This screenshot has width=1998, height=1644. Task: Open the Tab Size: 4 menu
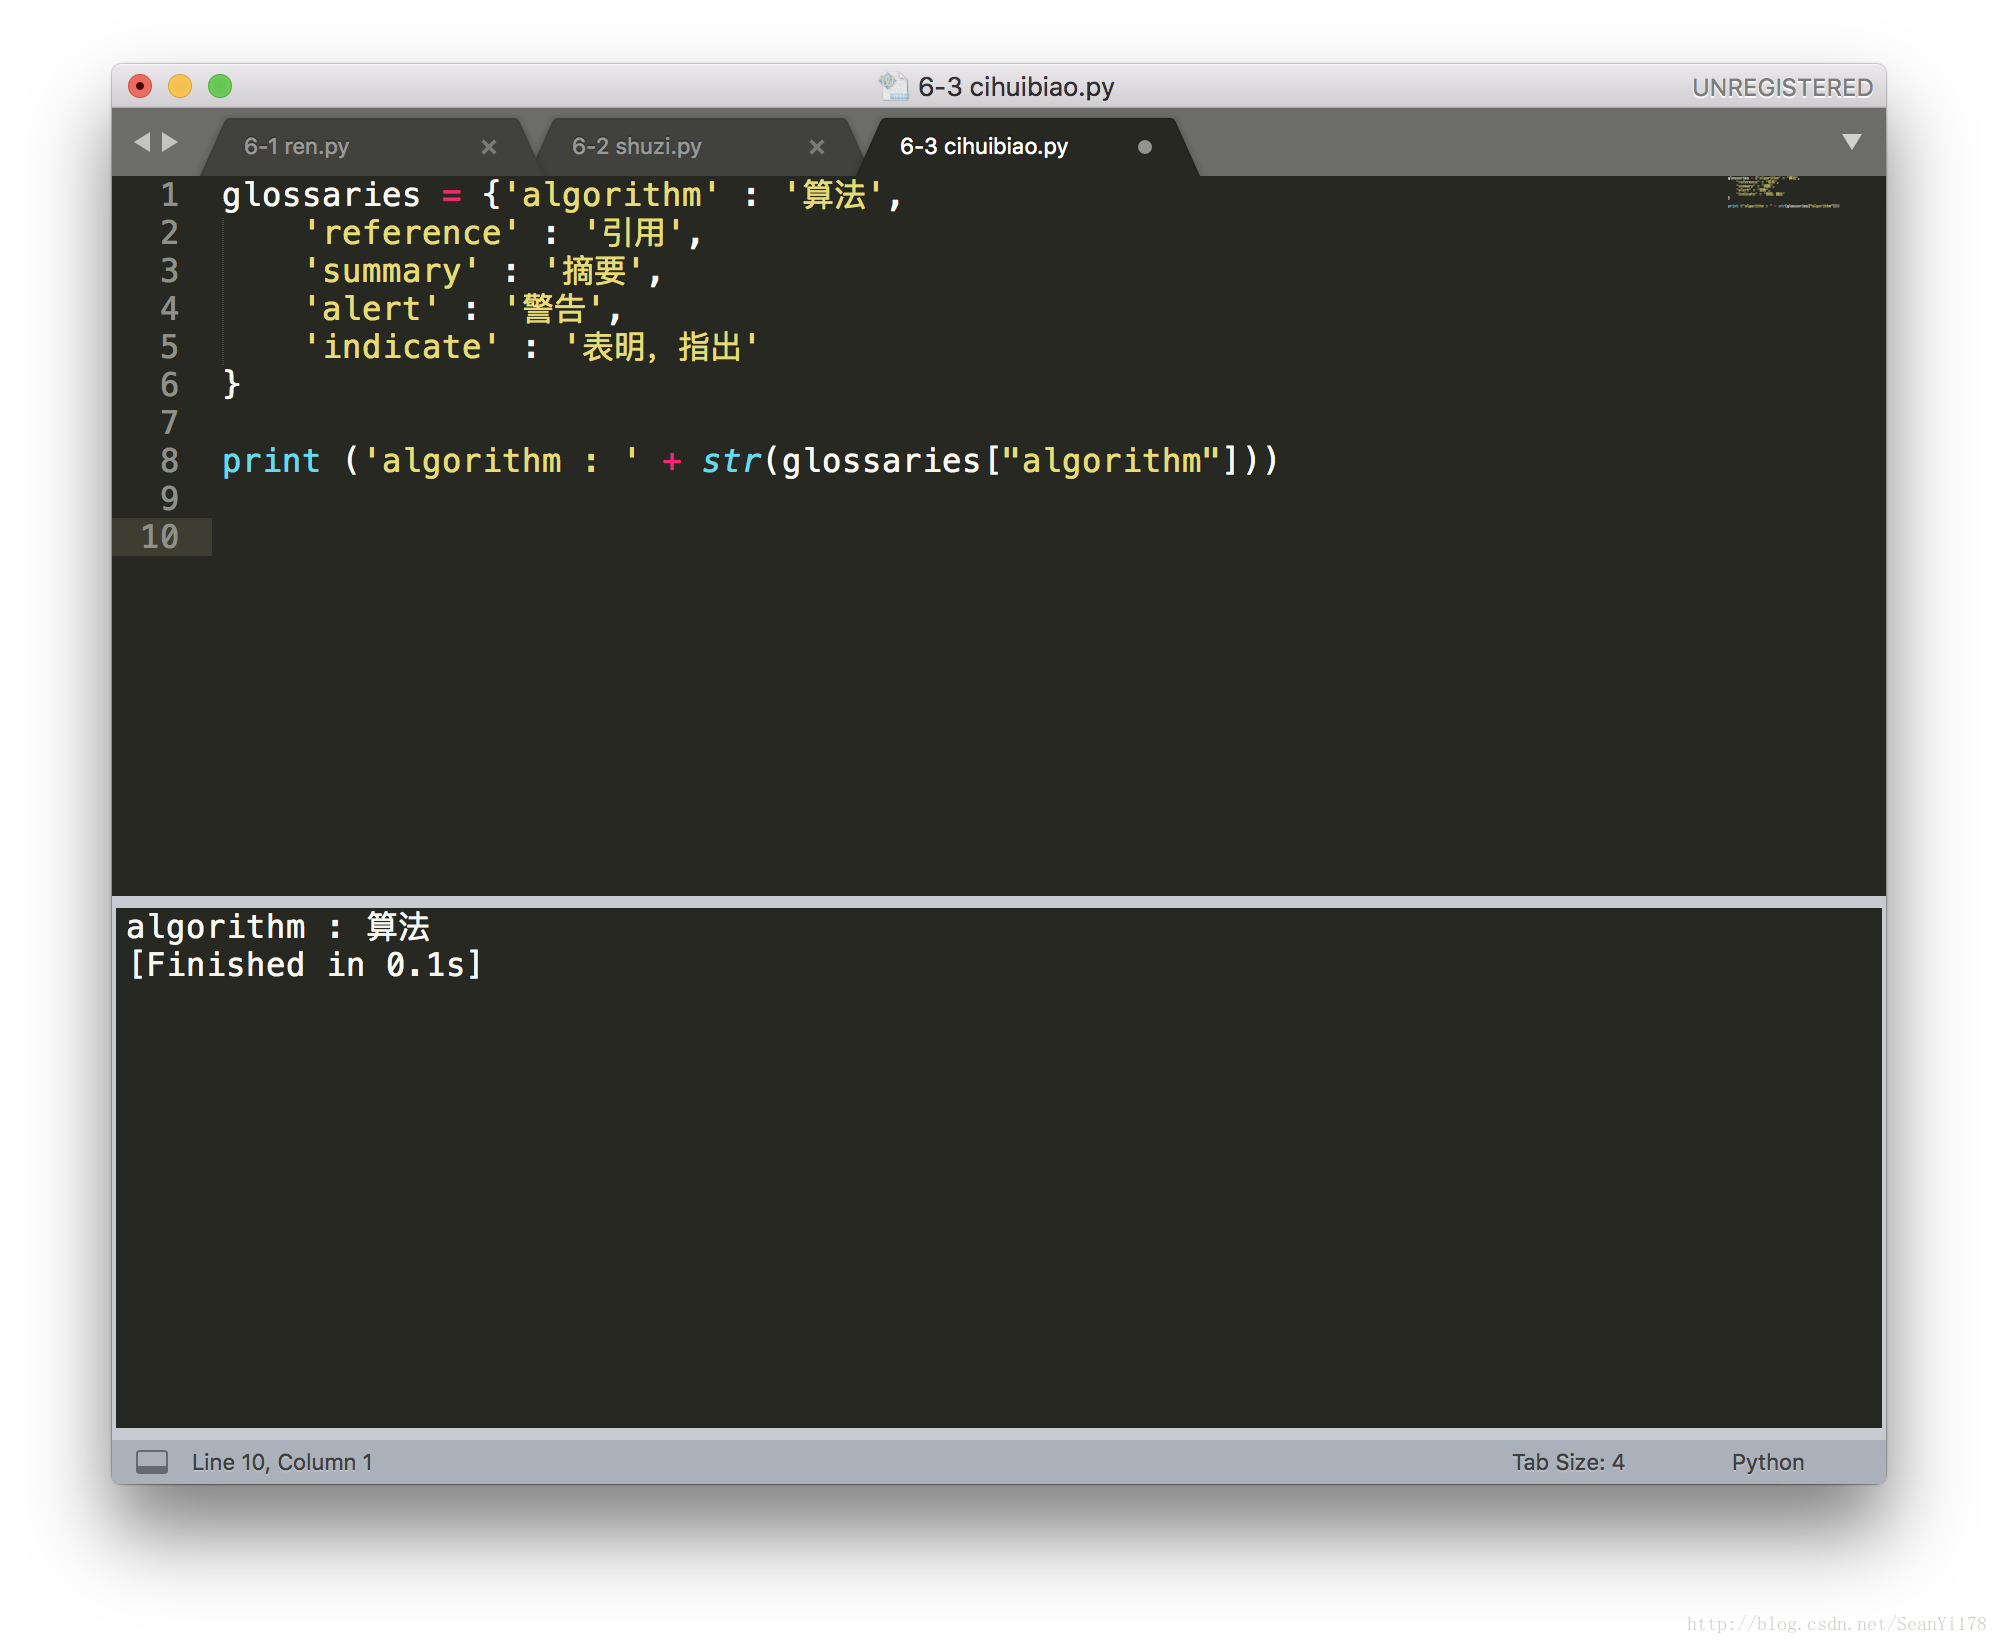[1567, 1462]
